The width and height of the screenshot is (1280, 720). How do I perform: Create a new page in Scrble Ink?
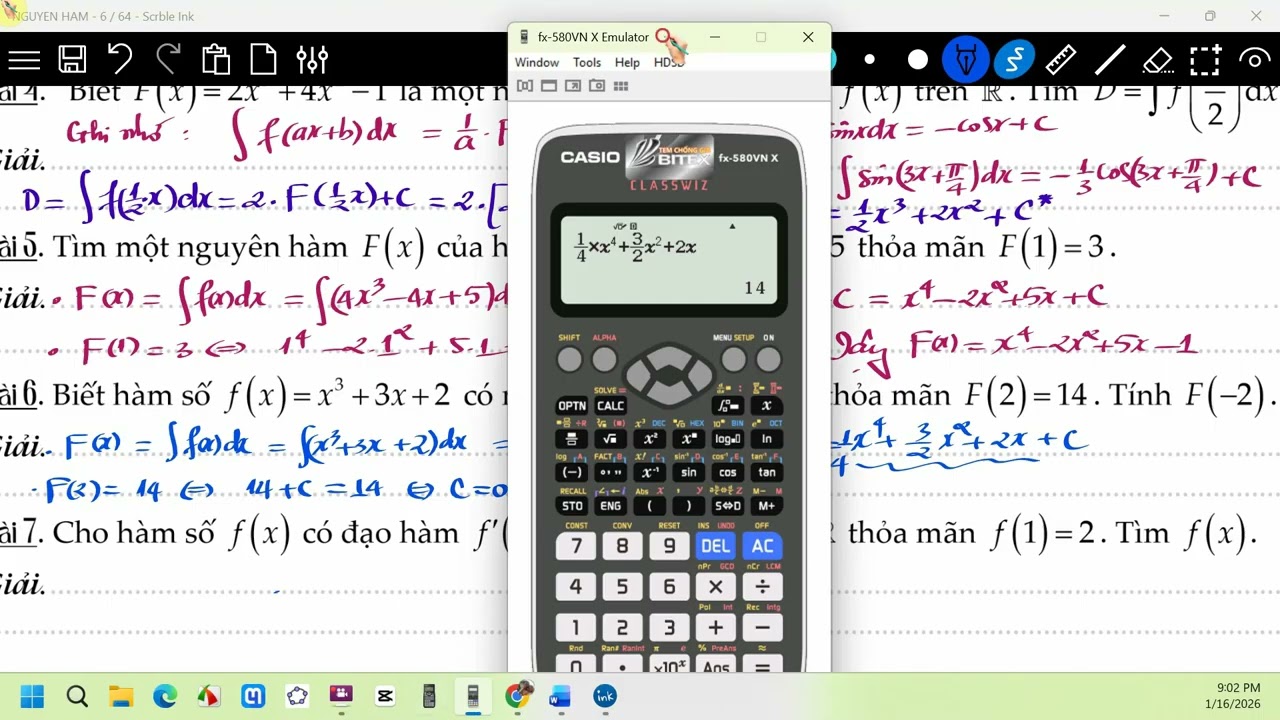263,60
